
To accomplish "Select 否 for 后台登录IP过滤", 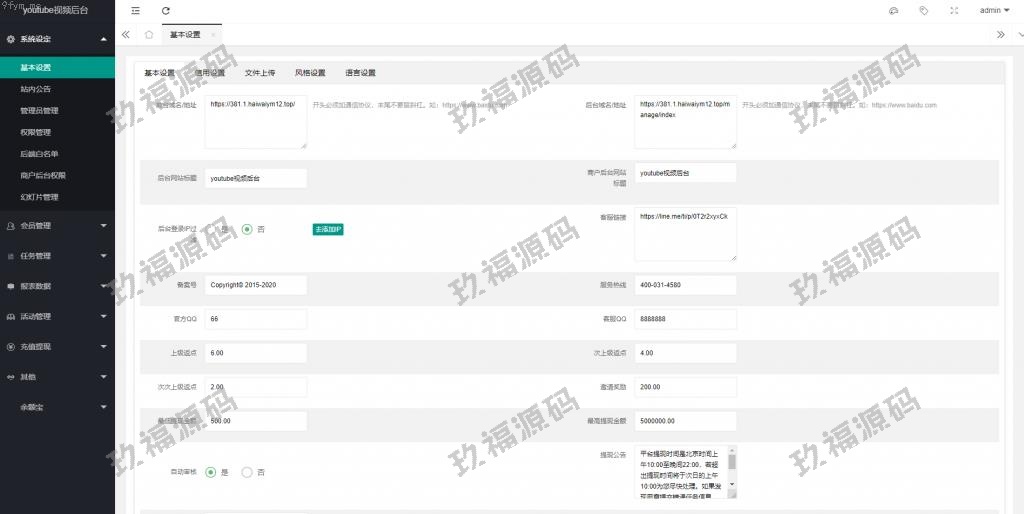I will (247, 229).
